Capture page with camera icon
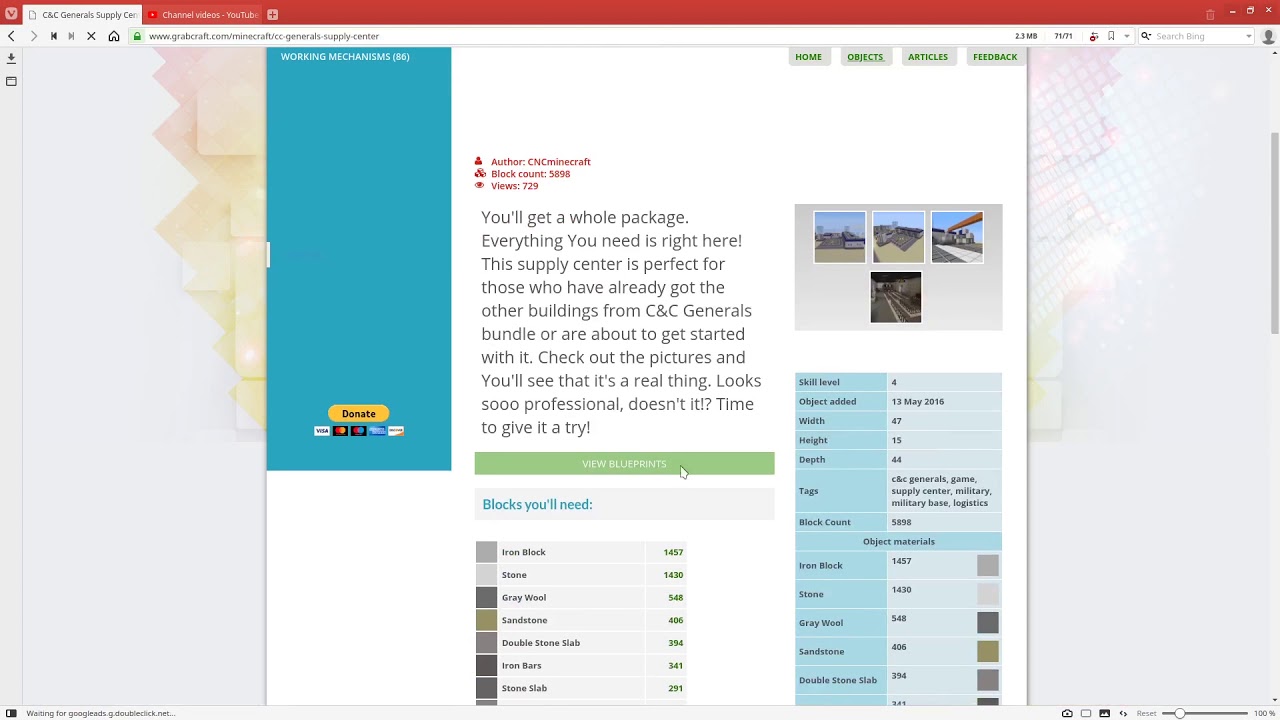The image size is (1280, 720). coord(1067,713)
